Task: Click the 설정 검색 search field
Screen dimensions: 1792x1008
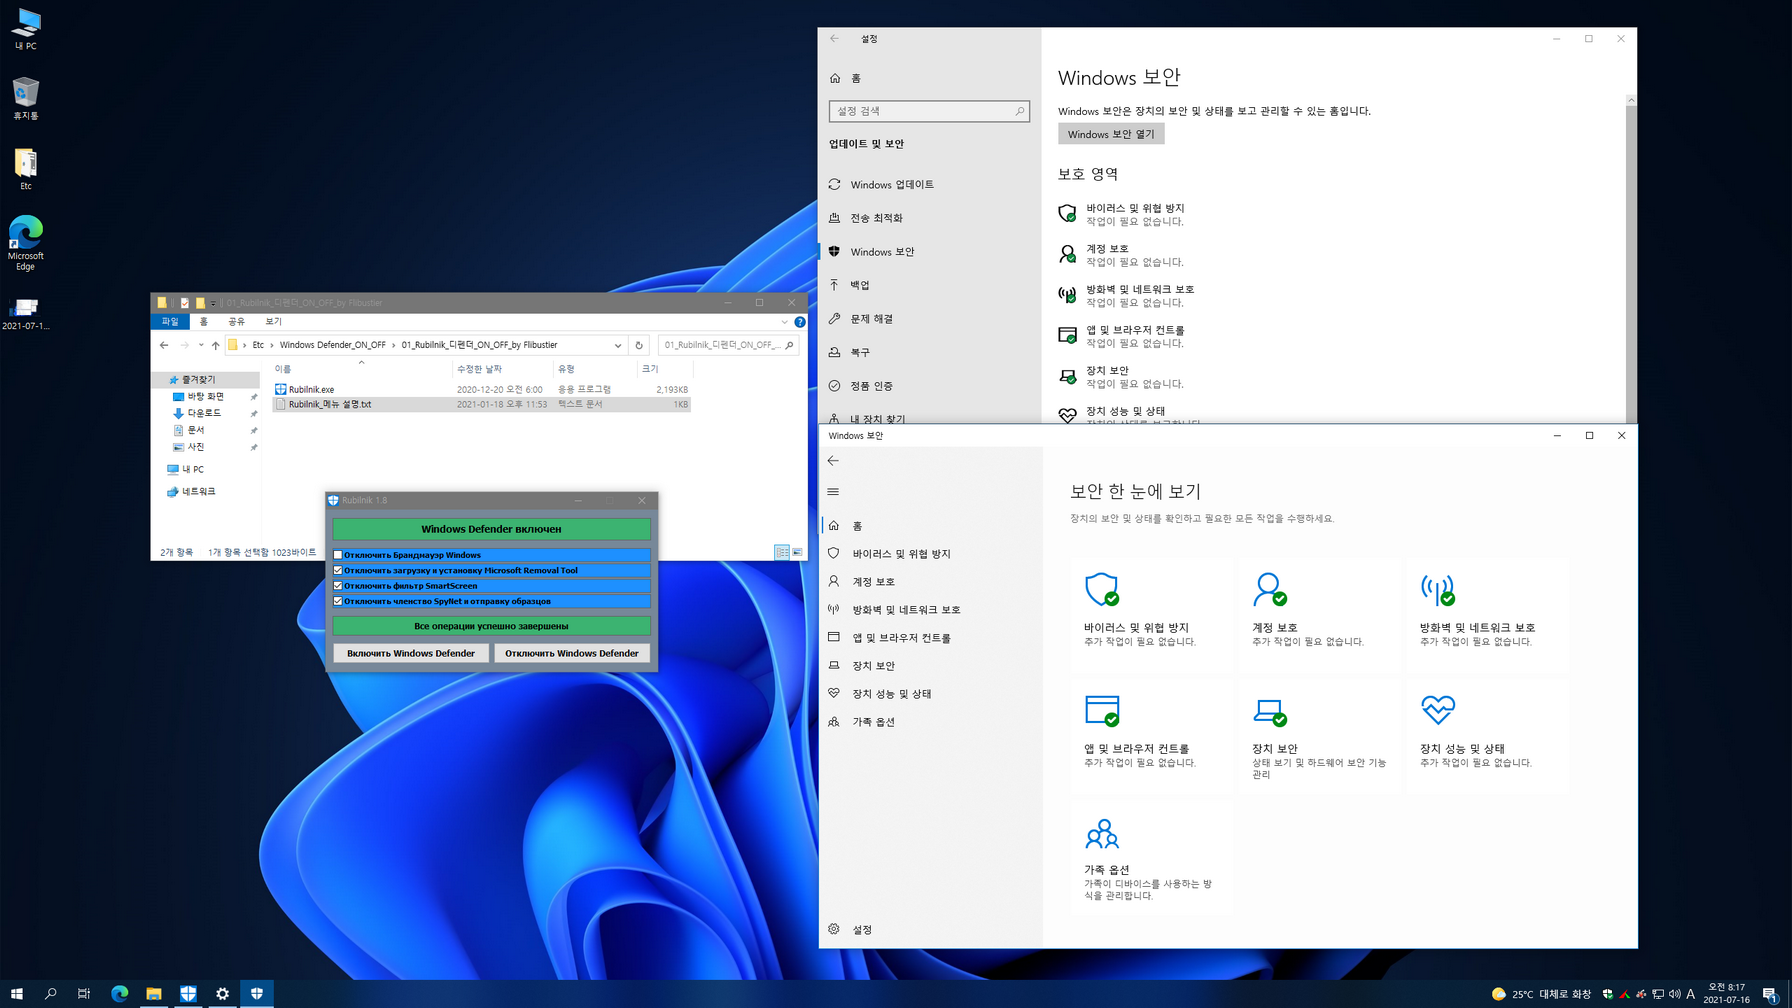Action: click(929, 111)
